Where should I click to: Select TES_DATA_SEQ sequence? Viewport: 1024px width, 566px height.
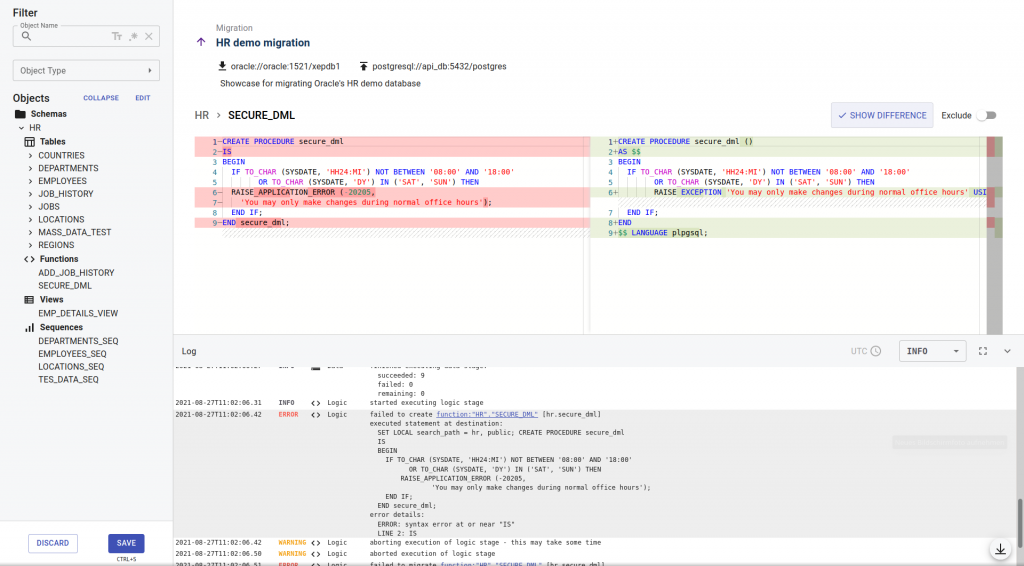click(x=68, y=379)
